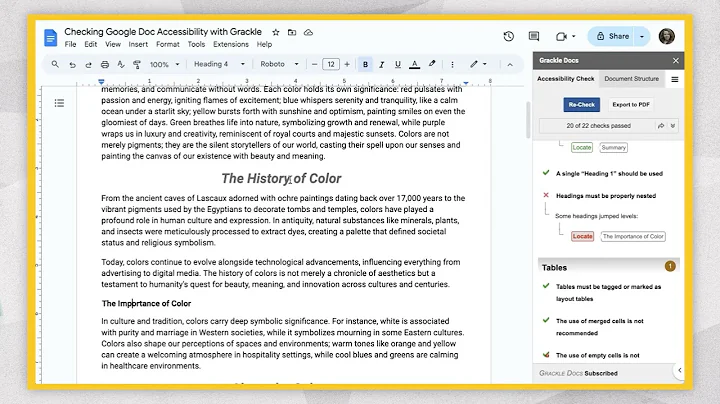Close the Grackle Docs panel
Screen dimensions: 720x404
coord(675,61)
